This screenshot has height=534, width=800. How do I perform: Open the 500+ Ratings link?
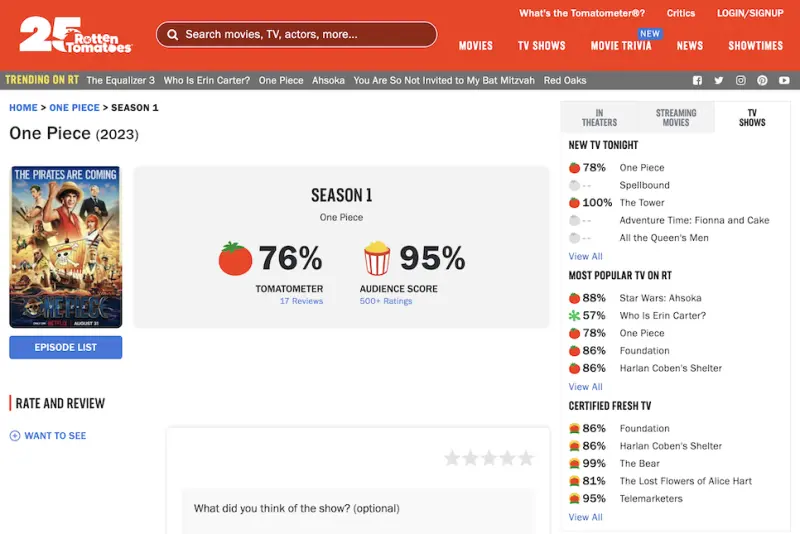pyautogui.click(x=386, y=301)
